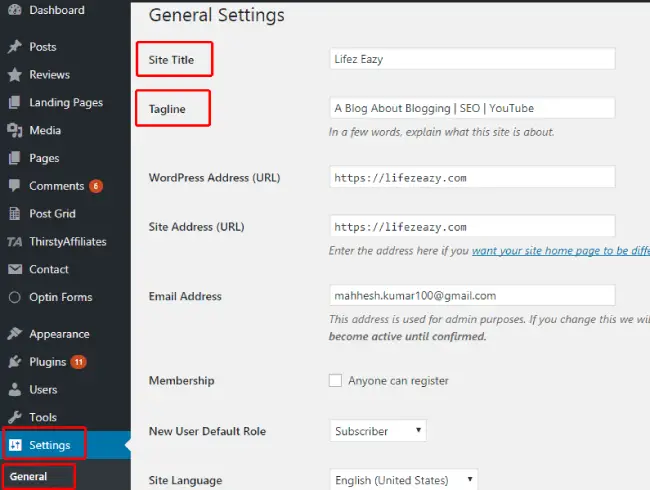650x490 pixels.
Task: Expand New User Default Role dropdown
Action: click(x=378, y=431)
